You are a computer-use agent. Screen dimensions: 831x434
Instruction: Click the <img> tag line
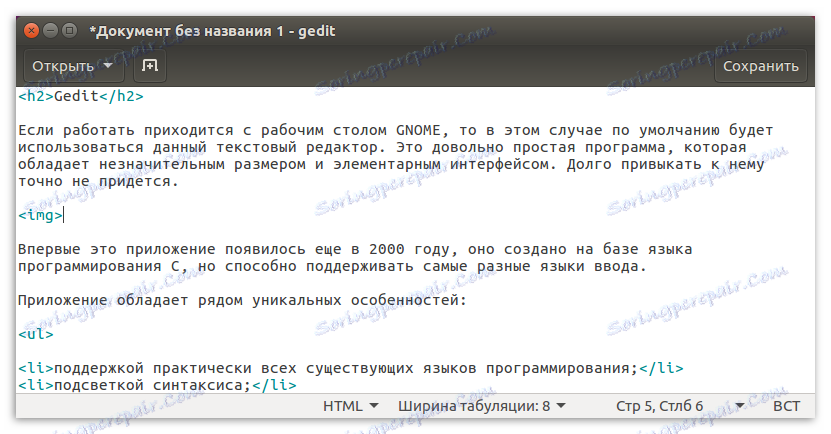(41, 215)
